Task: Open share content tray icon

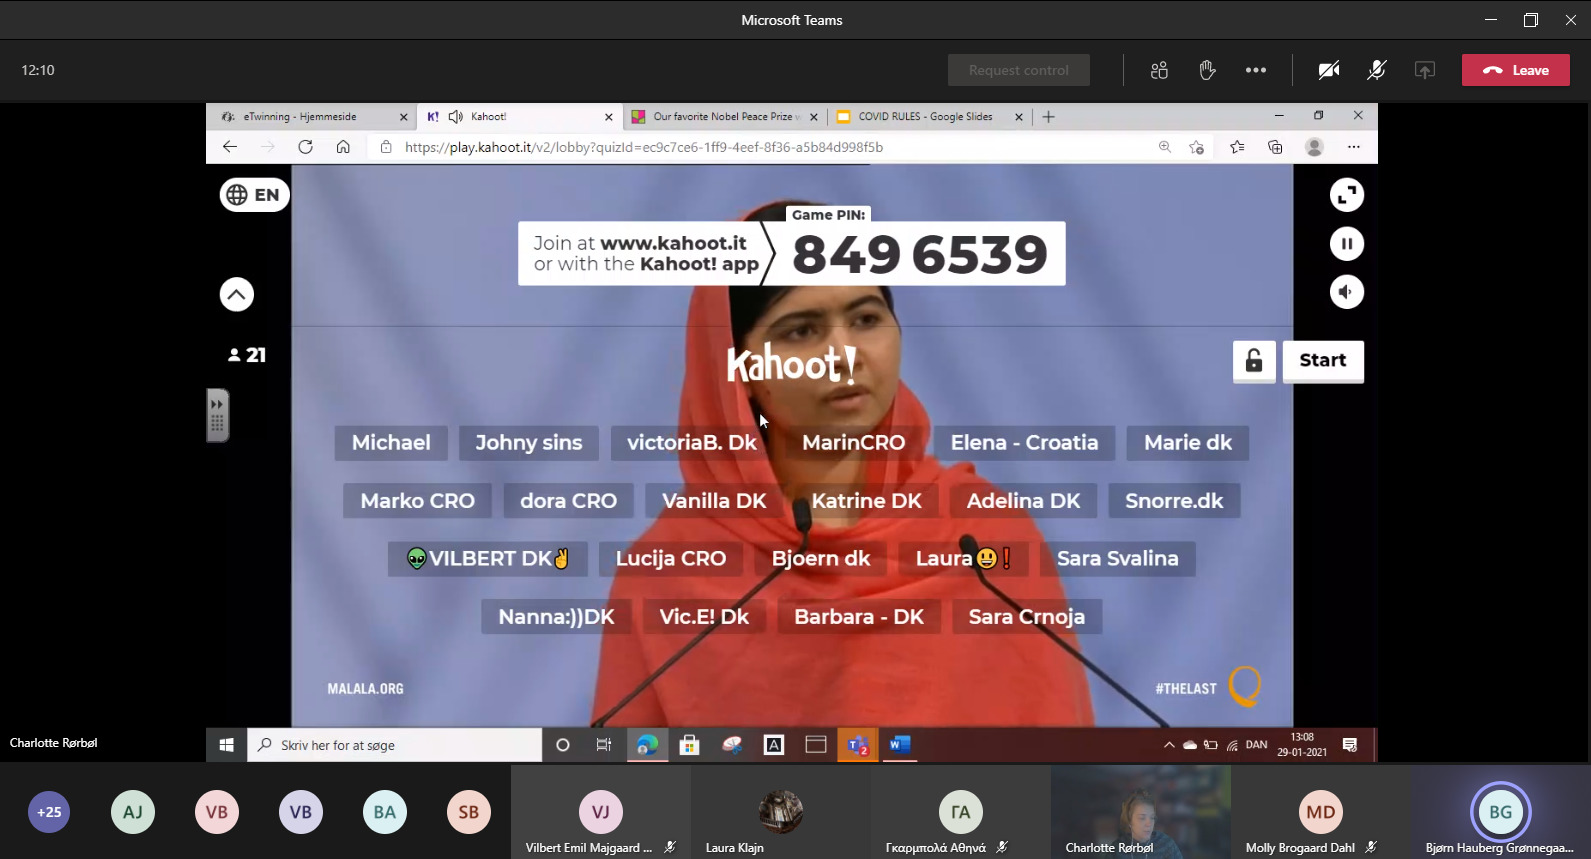Action: tap(1425, 70)
